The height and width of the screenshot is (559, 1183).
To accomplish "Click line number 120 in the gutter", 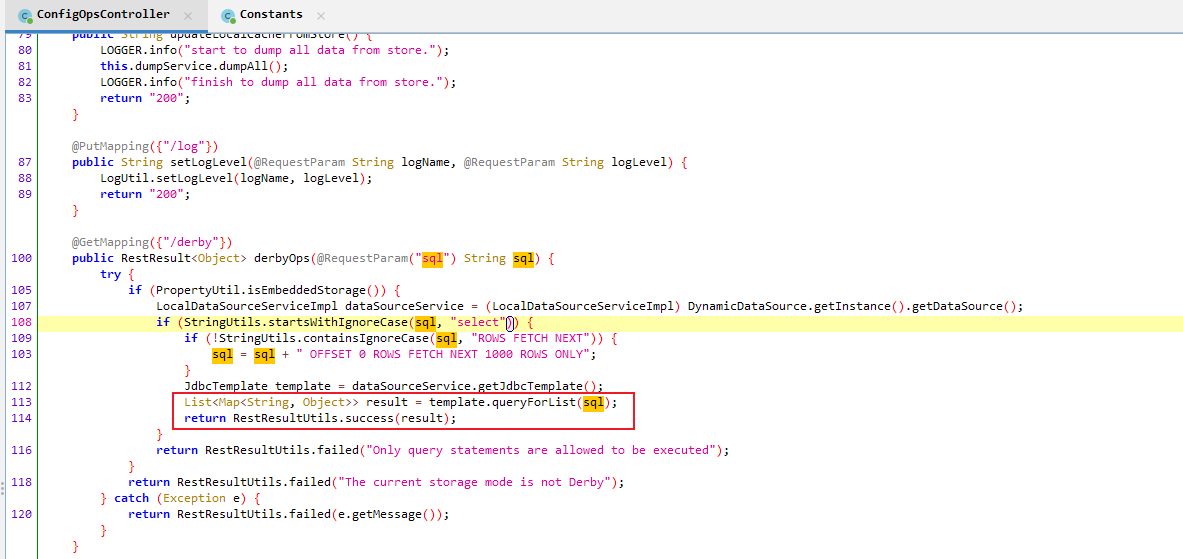I will point(21,514).
